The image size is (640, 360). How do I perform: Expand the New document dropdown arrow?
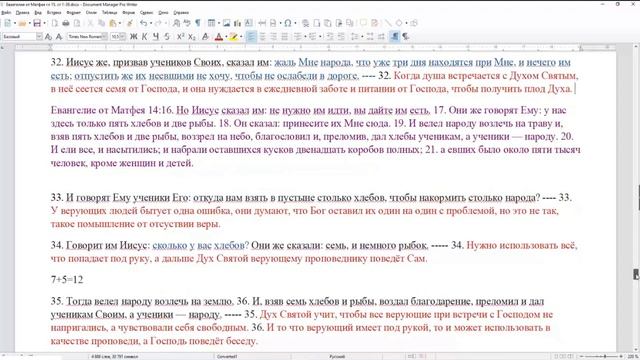click(x=15, y=23)
